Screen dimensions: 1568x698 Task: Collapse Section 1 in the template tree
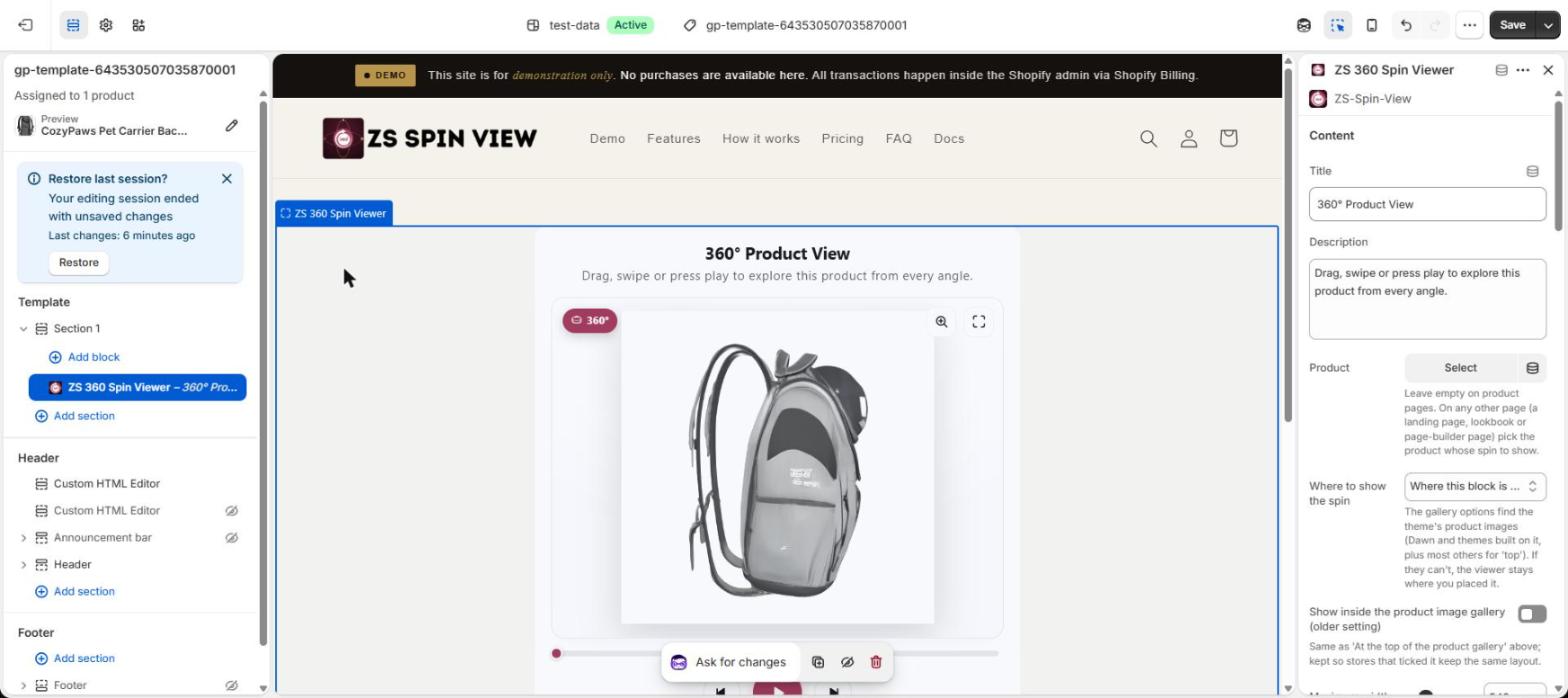tap(24, 329)
